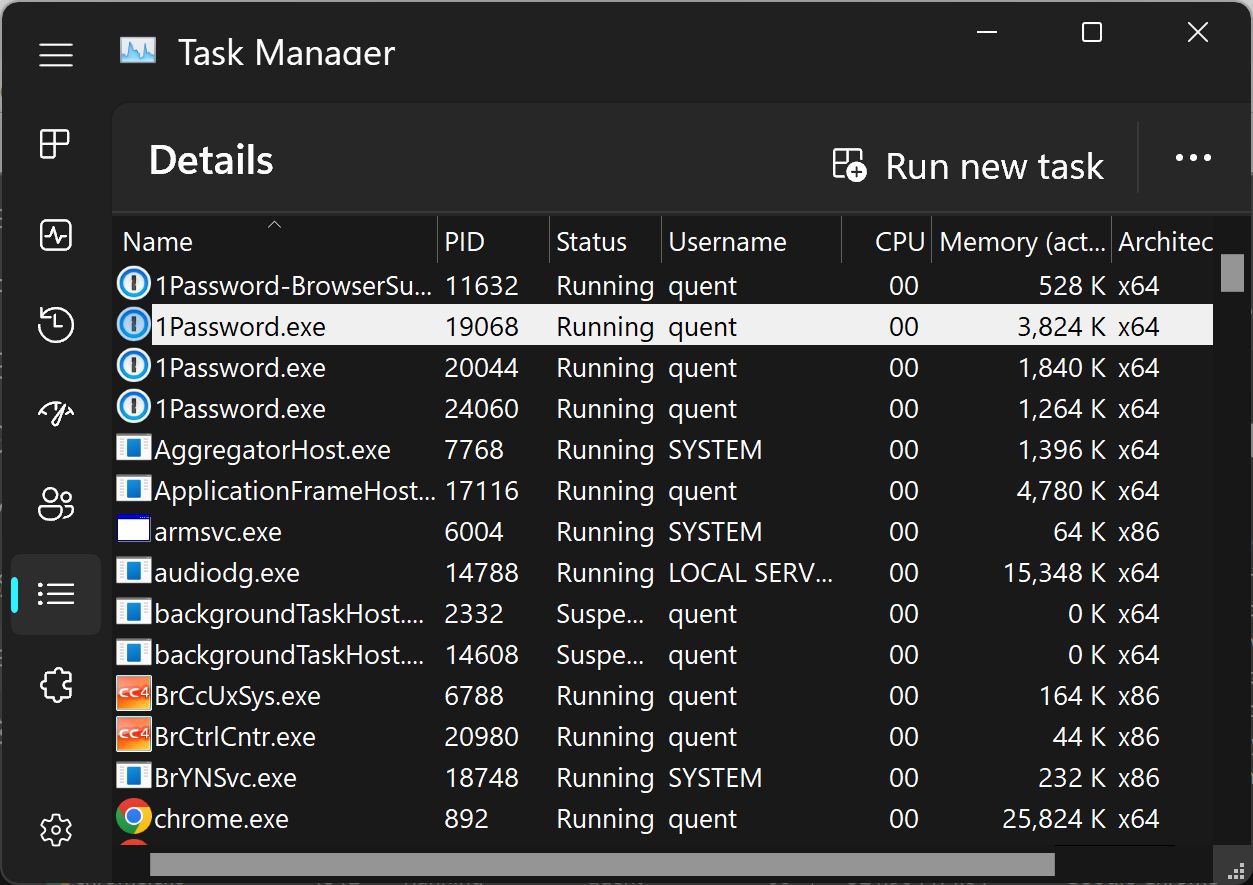Click Run new task button
Viewport: 1253px width, 885px height.
tap(968, 166)
